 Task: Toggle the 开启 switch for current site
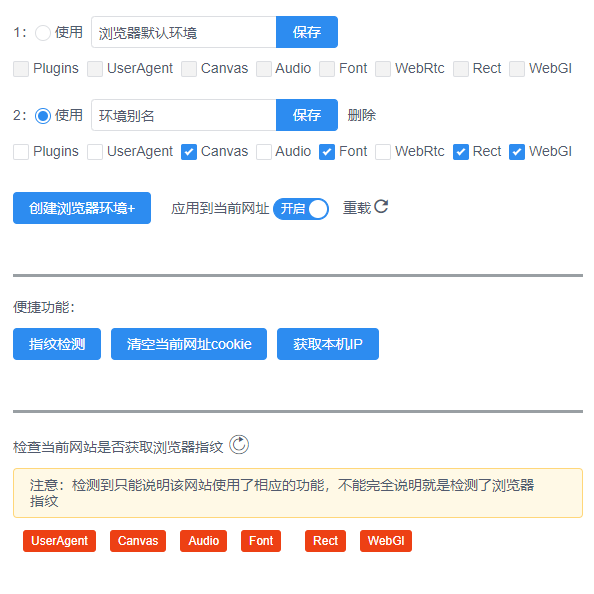pyautogui.click(x=301, y=209)
